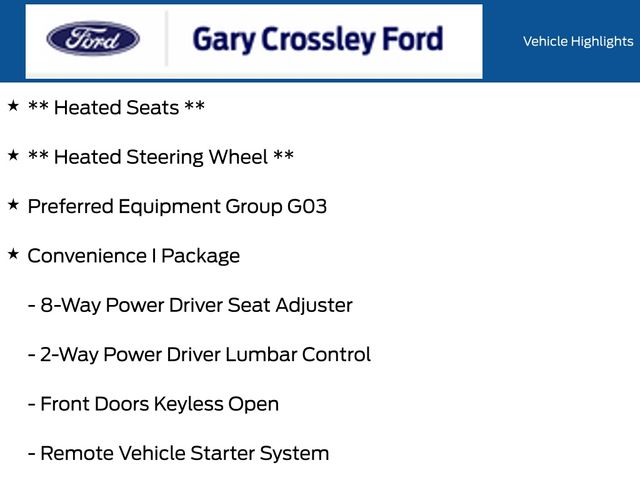Select the Heated Seats highlight text
The image size is (640, 480).
(x=116, y=107)
